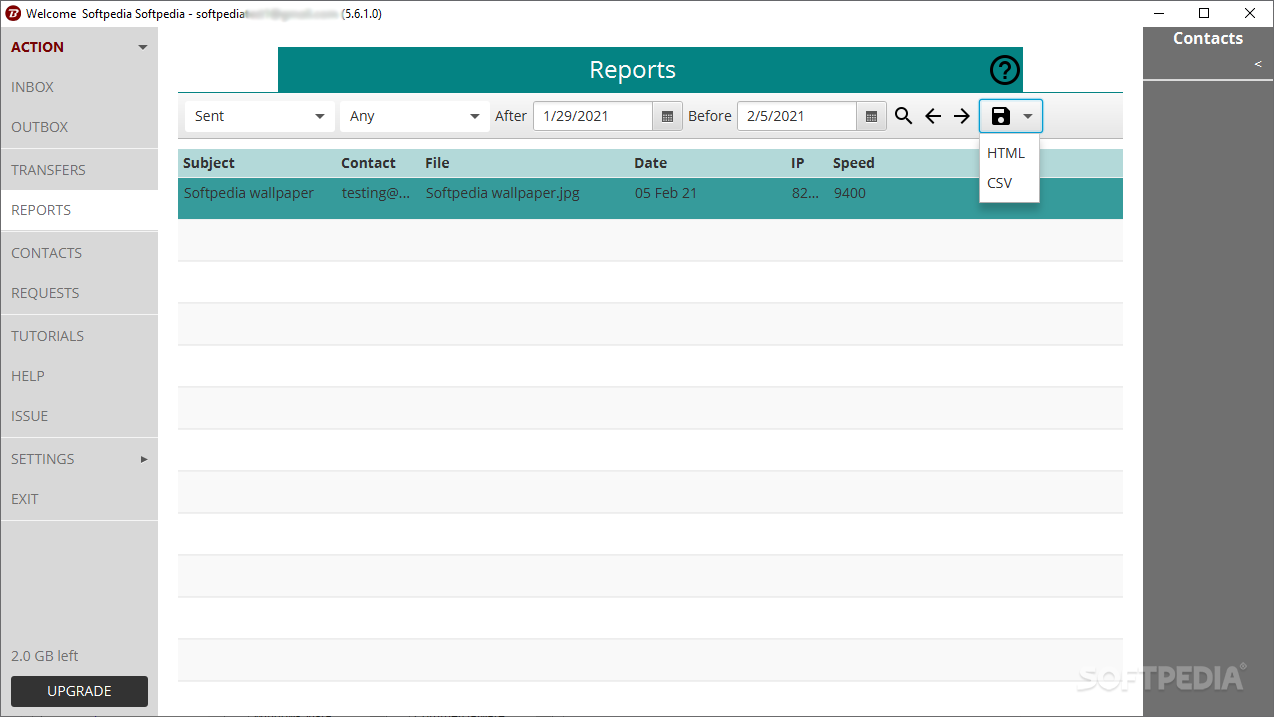Sort by File column header
Screen dimensions: 1274x717
437,163
